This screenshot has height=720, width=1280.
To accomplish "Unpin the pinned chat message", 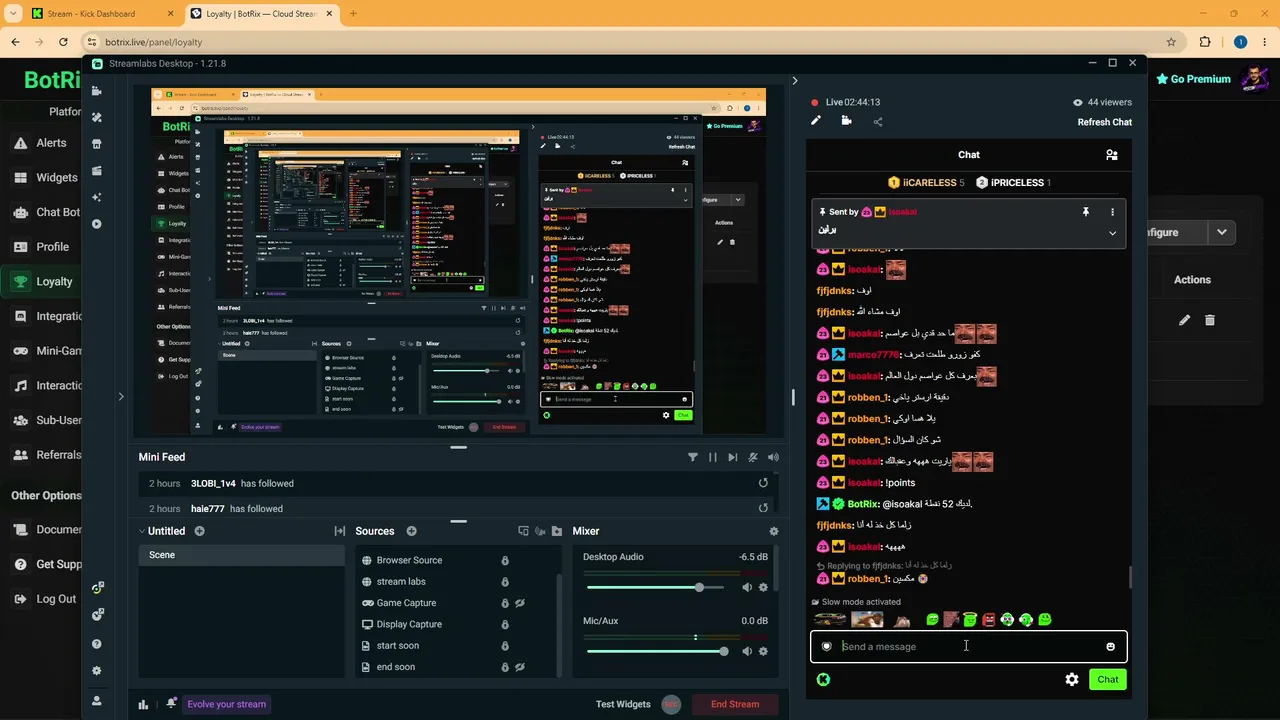I will point(1085,212).
